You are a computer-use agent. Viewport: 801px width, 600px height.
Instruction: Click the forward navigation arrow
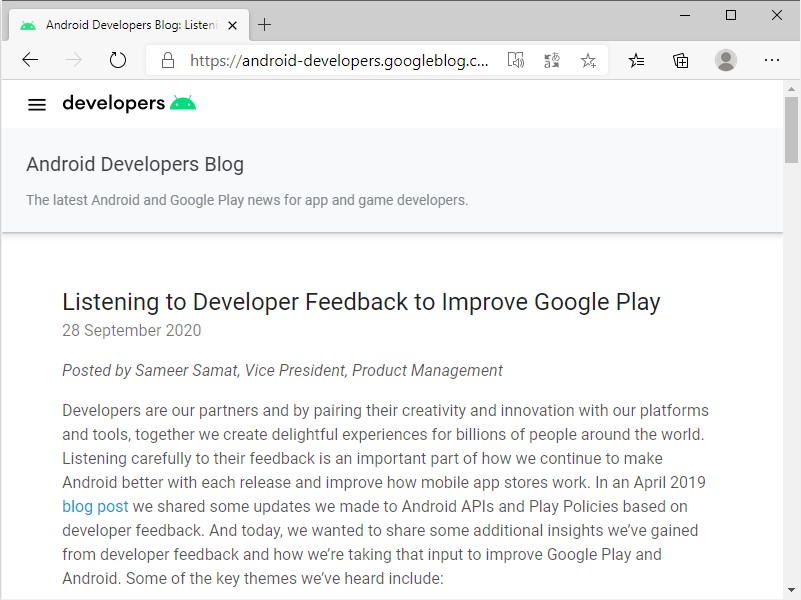[73, 60]
